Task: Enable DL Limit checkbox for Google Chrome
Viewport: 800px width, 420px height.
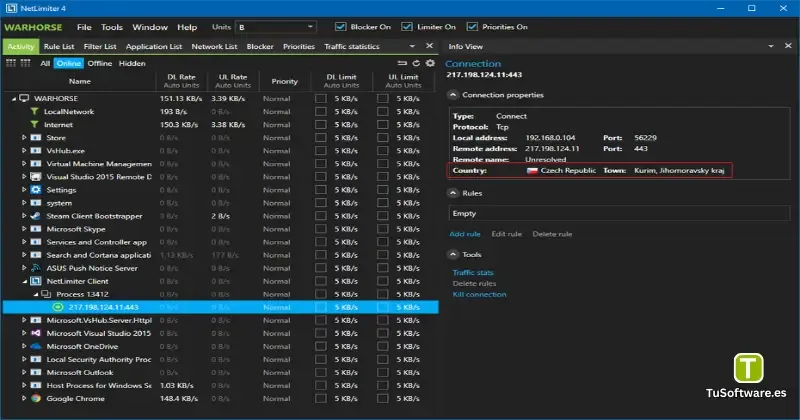Action: tap(320, 399)
